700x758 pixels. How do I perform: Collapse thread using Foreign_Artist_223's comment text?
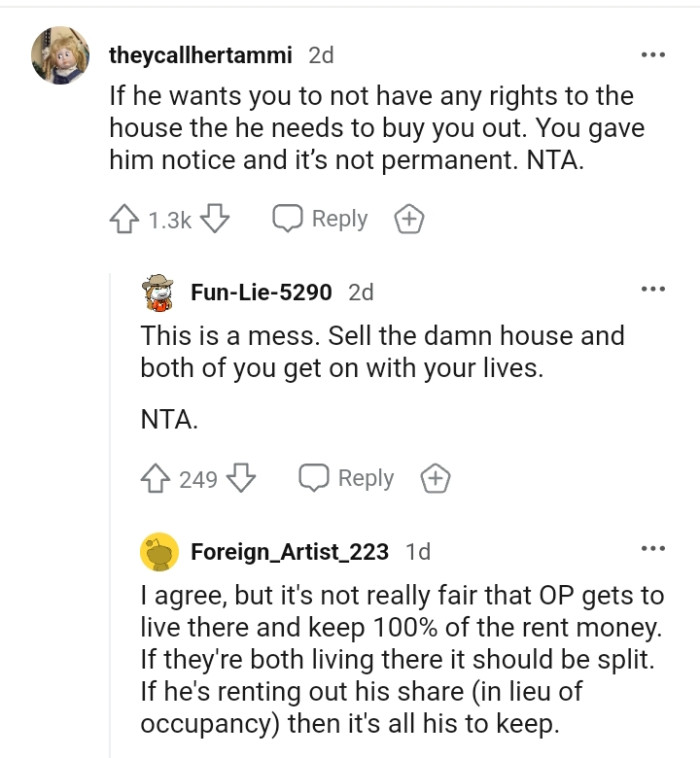coord(400,660)
